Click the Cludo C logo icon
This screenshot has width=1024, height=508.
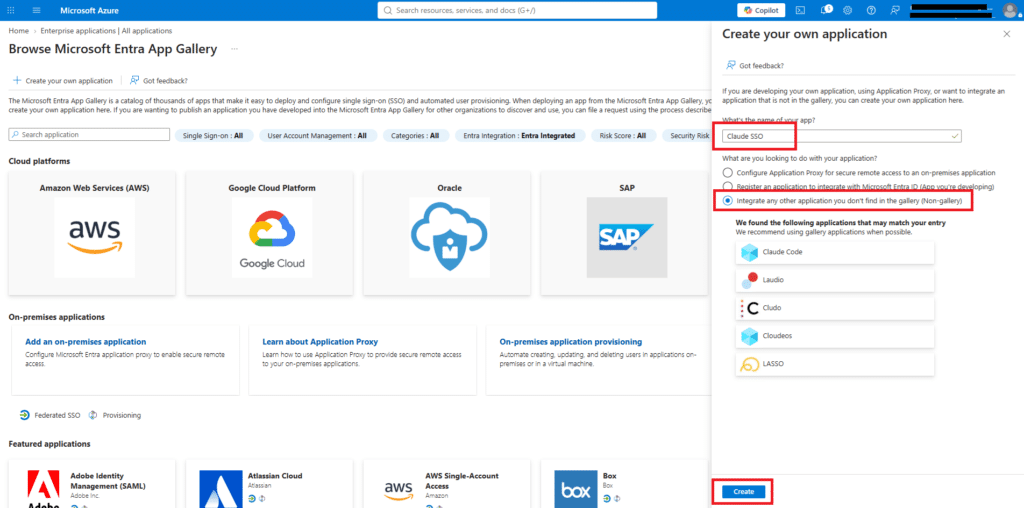point(749,308)
